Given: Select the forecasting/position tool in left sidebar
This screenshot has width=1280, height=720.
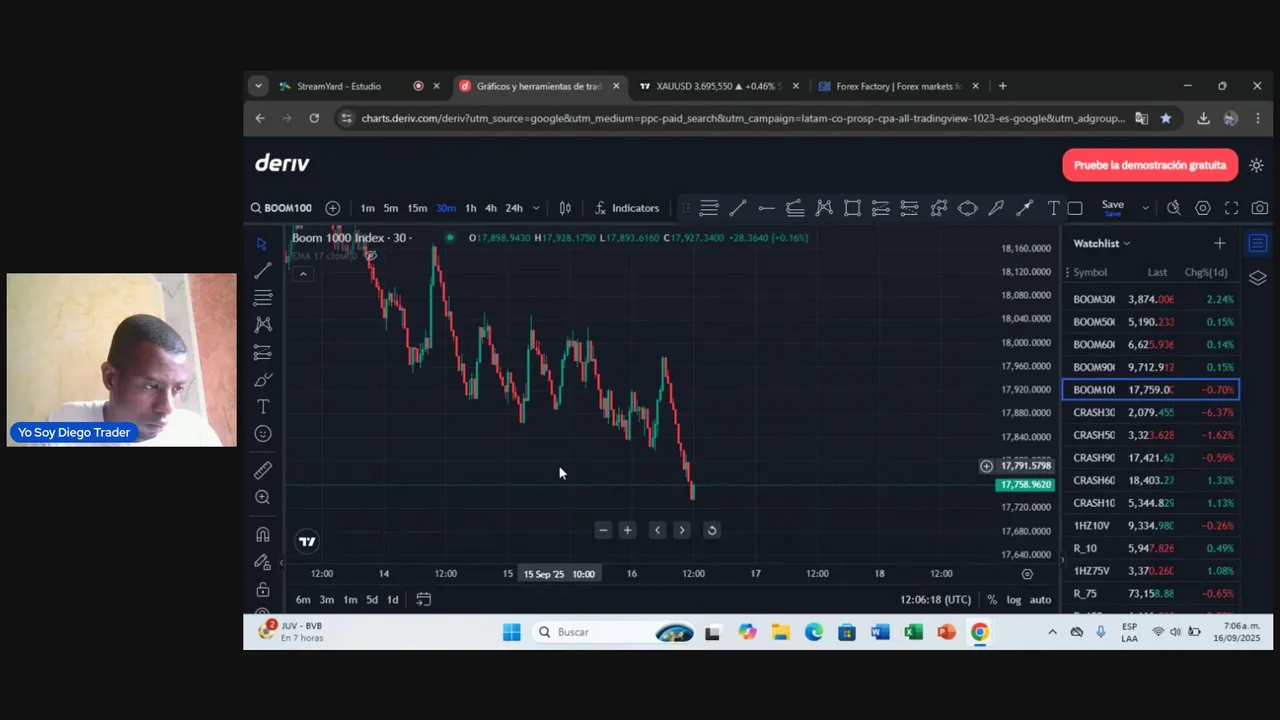Looking at the screenshot, I should 262,352.
